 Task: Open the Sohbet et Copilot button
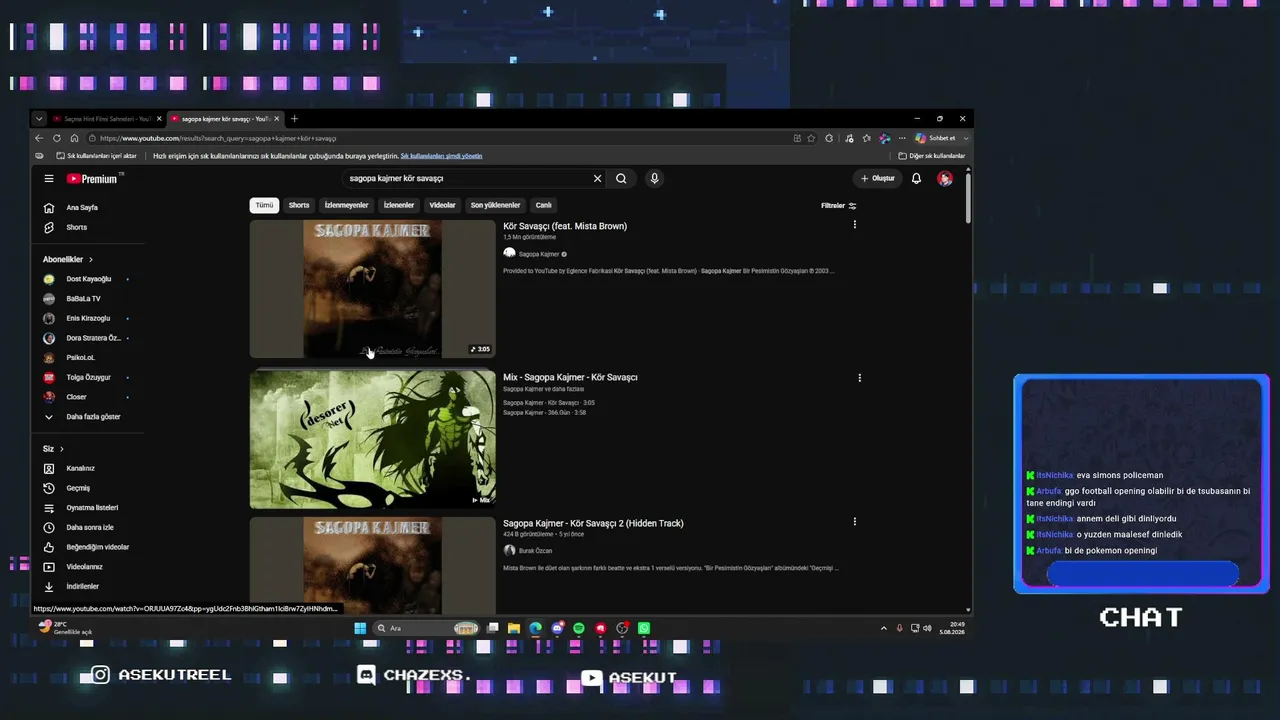pos(936,138)
